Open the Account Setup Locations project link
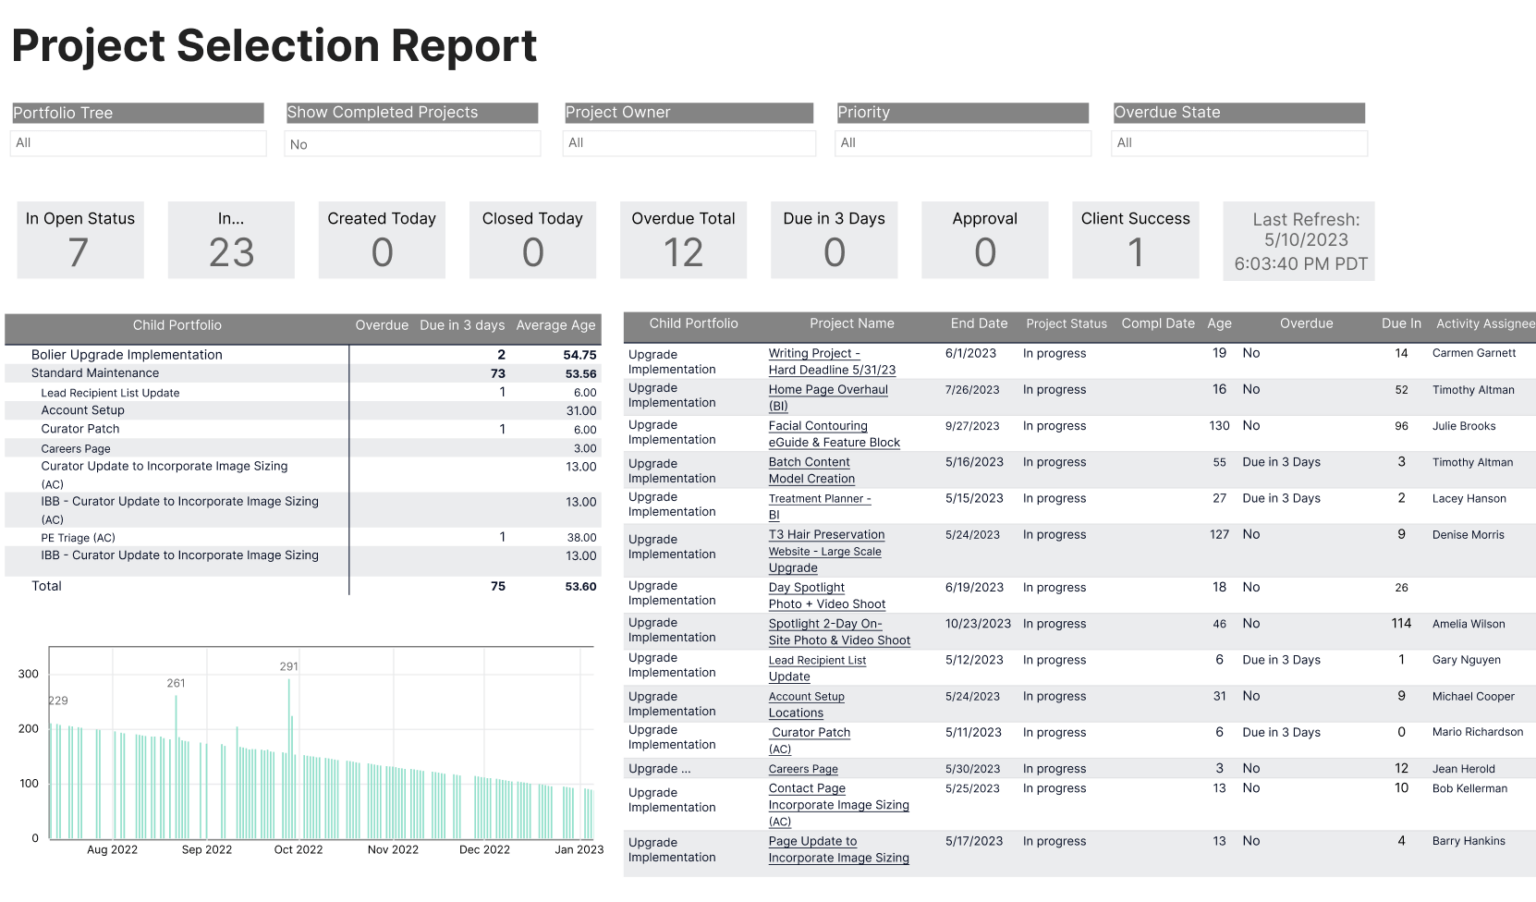 pyautogui.click(x=806, y=704)
